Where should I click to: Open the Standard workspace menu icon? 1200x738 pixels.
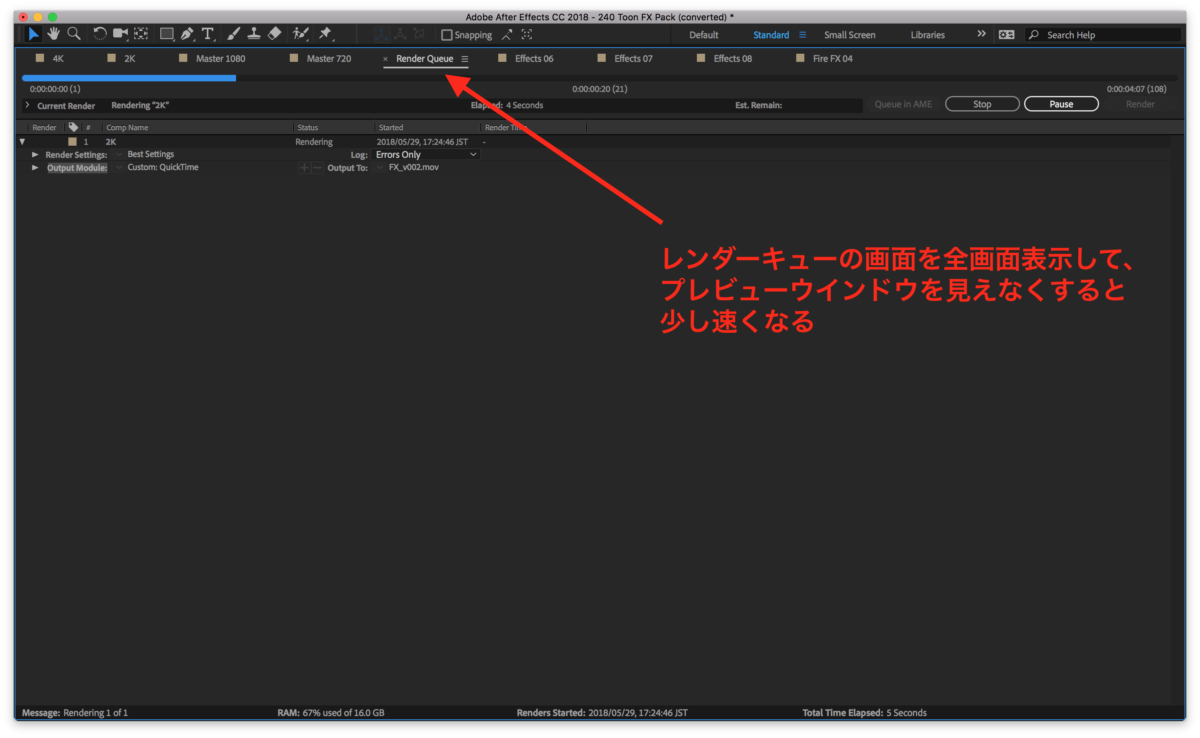[x=802, y=35]
